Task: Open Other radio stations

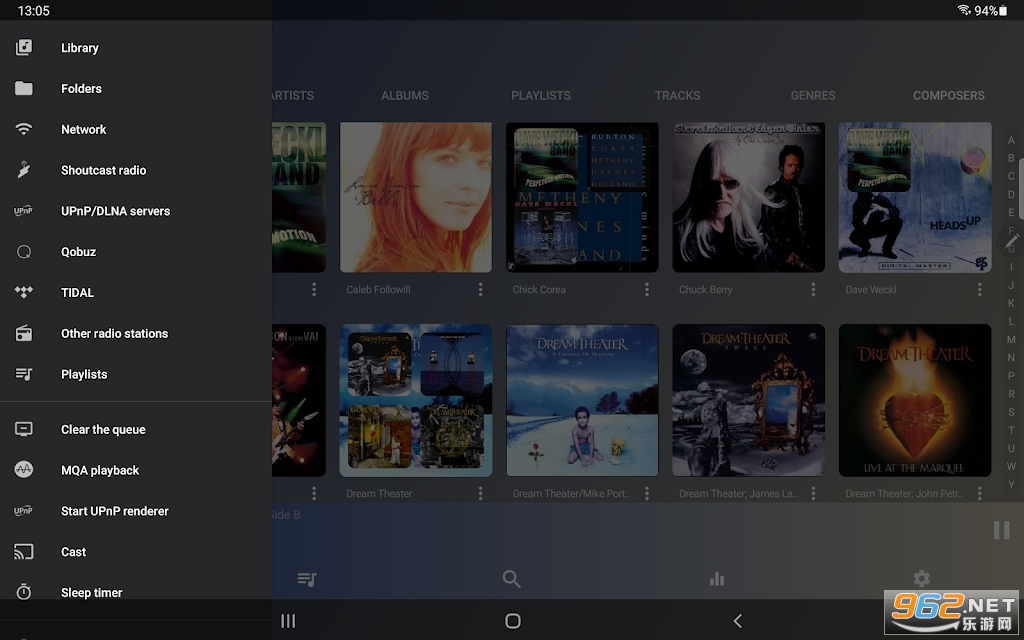Action: [x=114, y=334]
